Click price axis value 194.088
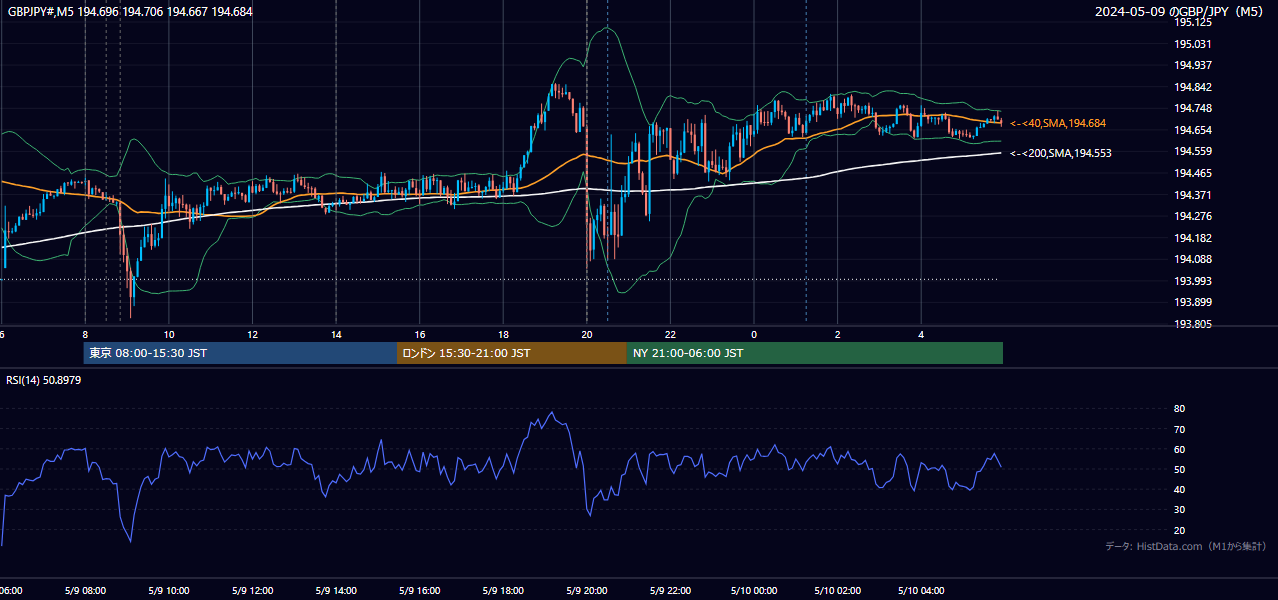The image size is (1278, 600). tap(1192, 259)
